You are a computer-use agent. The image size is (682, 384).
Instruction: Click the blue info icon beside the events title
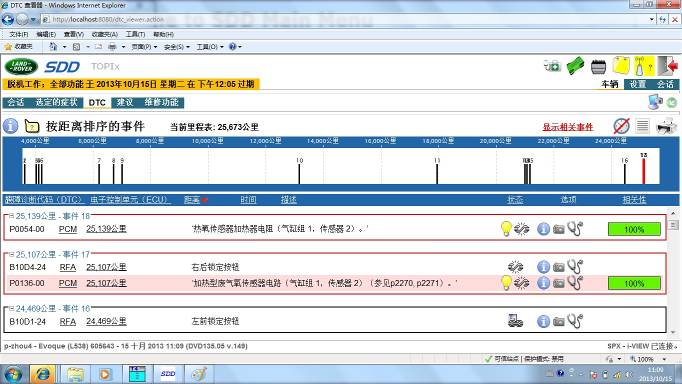click(10, 126)
